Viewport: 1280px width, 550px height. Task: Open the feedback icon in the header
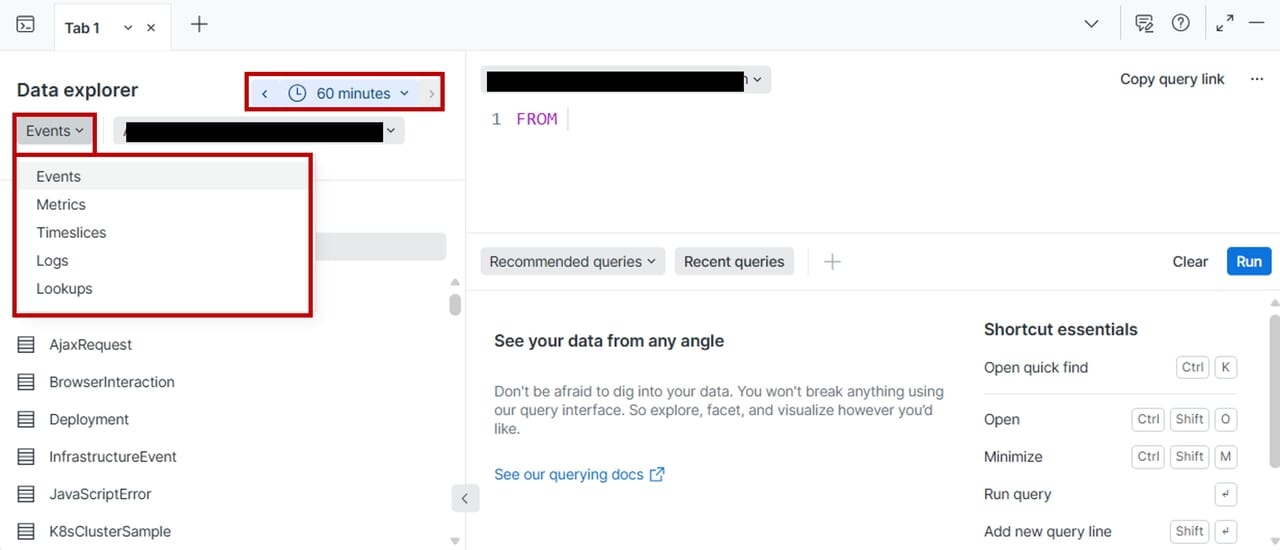point(1144,24)
